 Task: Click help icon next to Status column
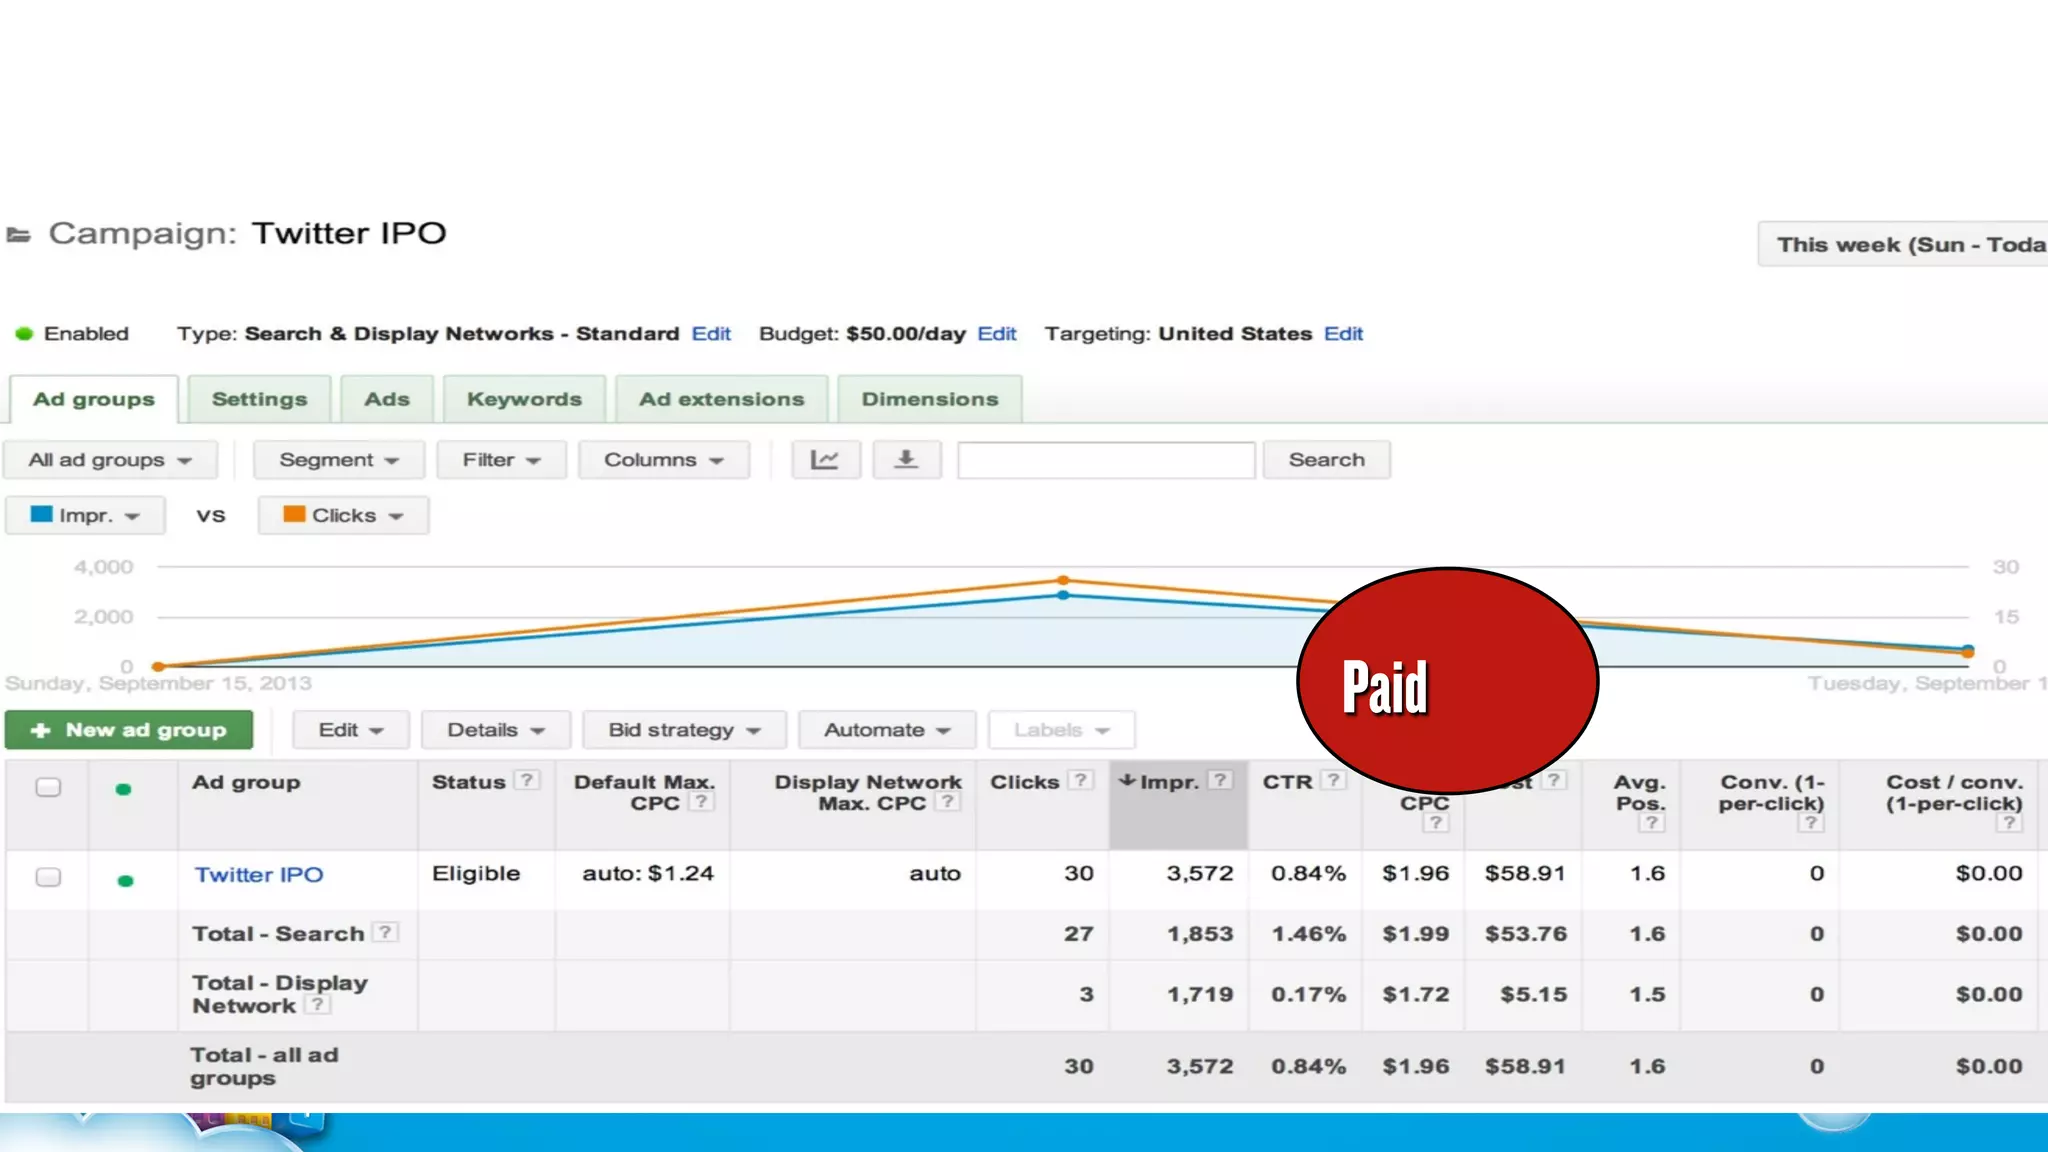pyautogui.click(x=527, y=781)
